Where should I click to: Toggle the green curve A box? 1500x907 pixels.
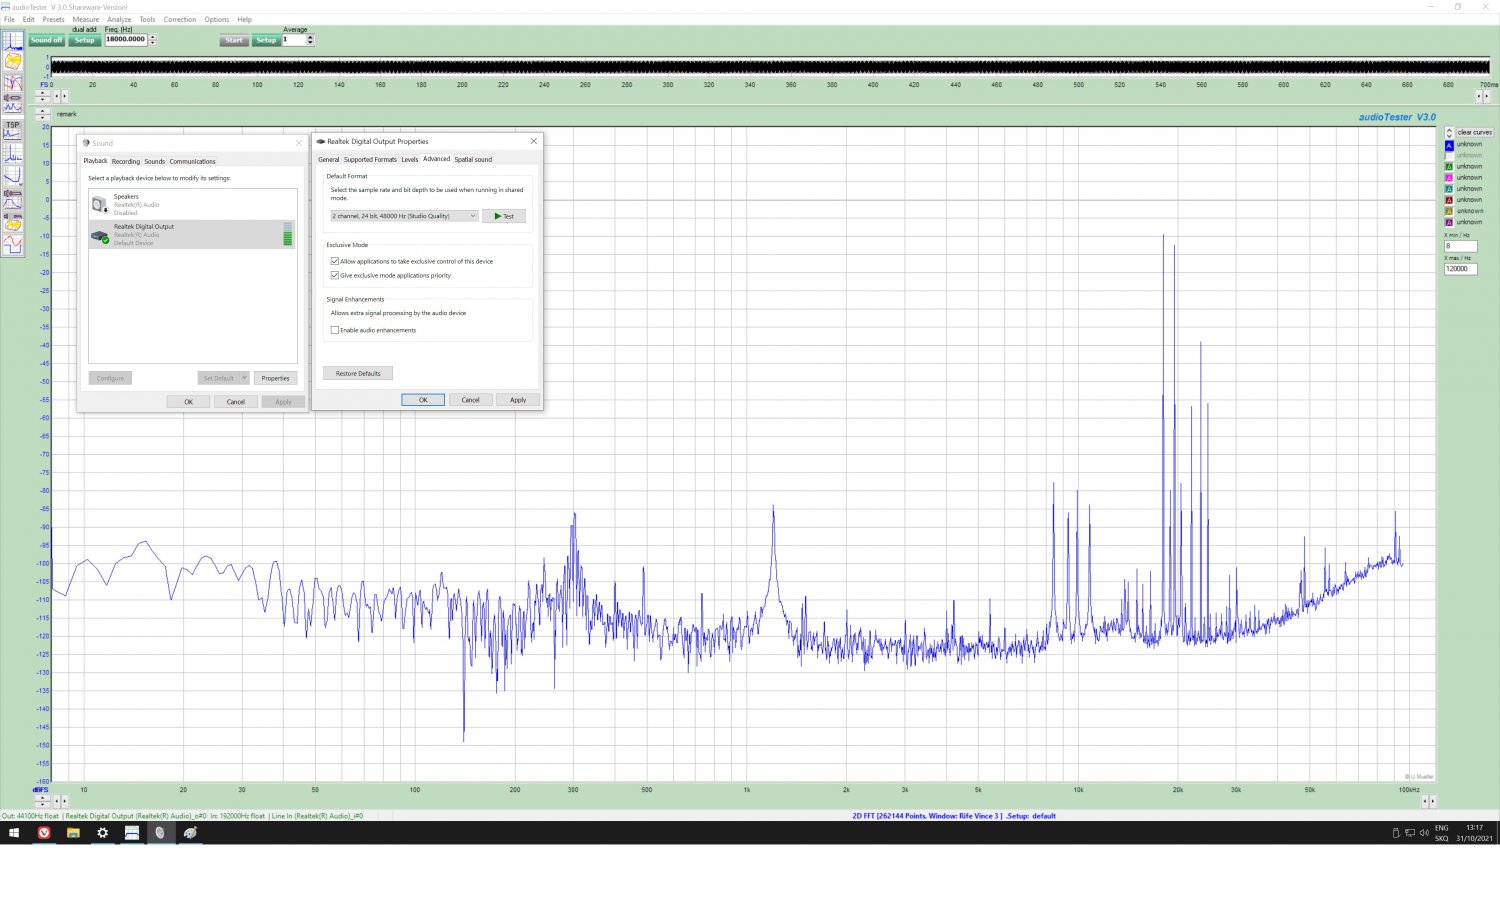1449,167
